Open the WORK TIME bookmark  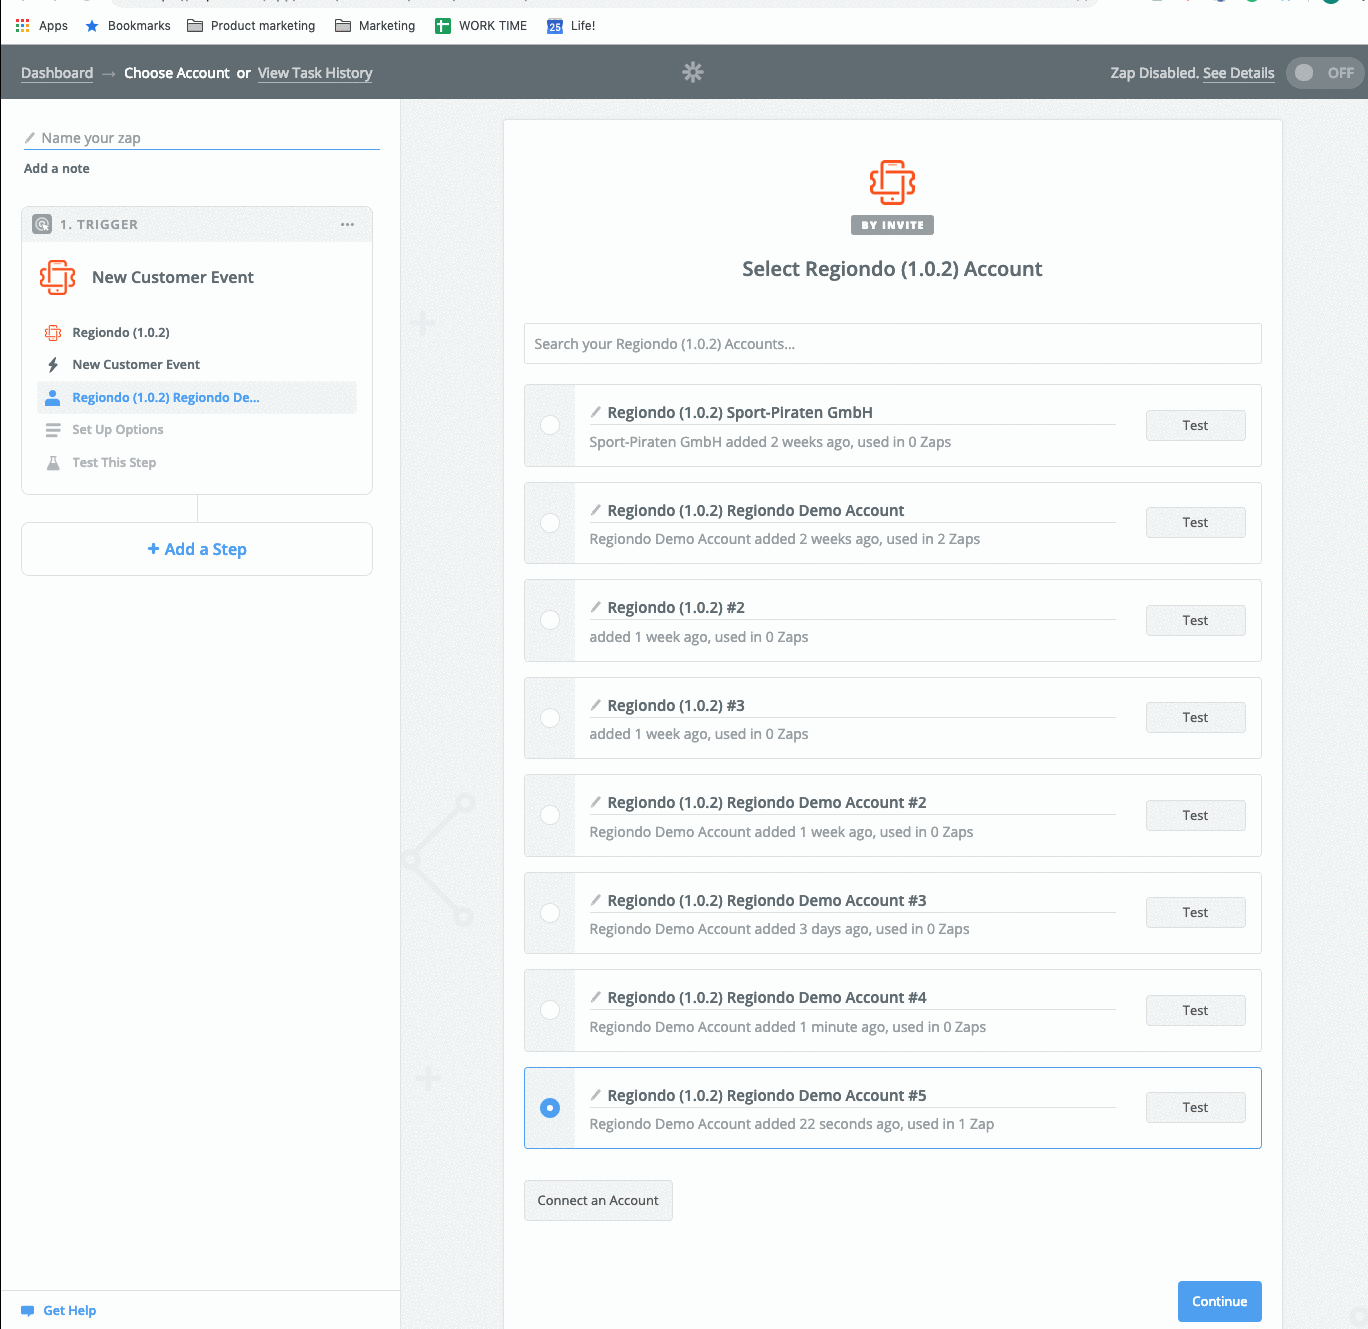(481, 26)
